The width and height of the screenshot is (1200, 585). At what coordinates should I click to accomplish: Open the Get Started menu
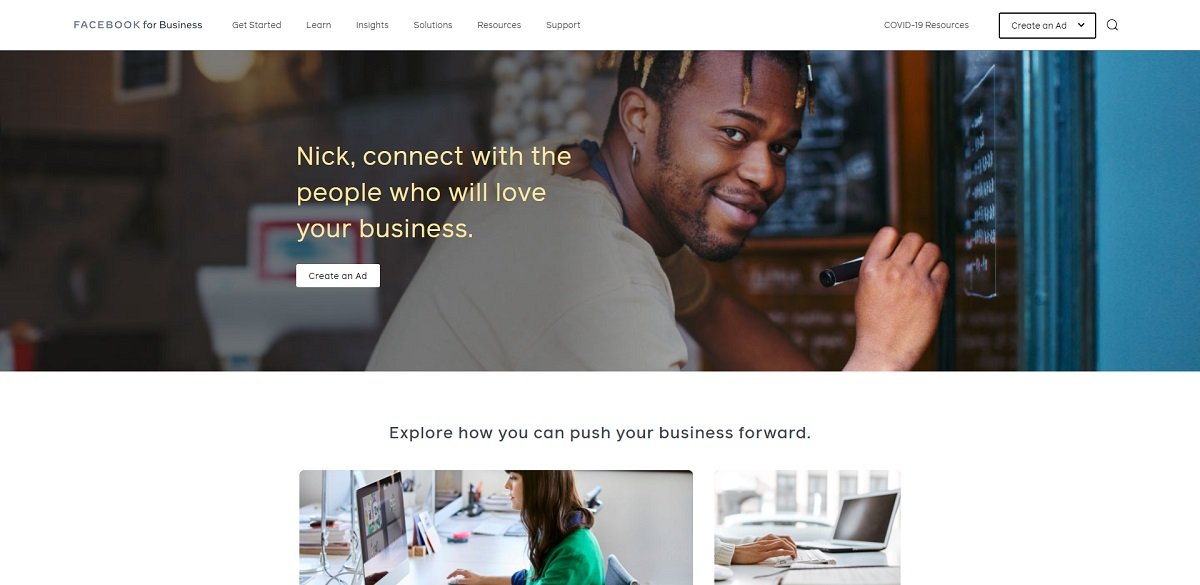pos(257,25)
